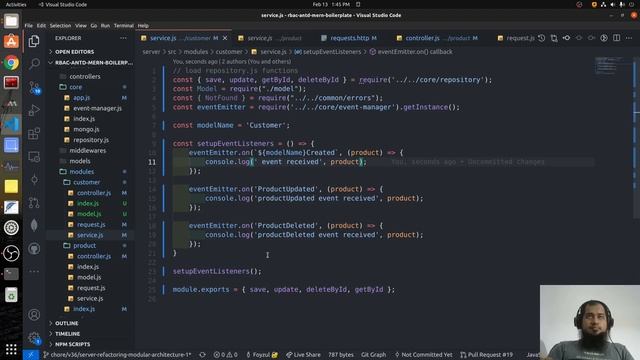The height and width of the screenshot is (360, 640).
Task: Open the GitHub view in activity bar
Action: (x=34, y=249)
